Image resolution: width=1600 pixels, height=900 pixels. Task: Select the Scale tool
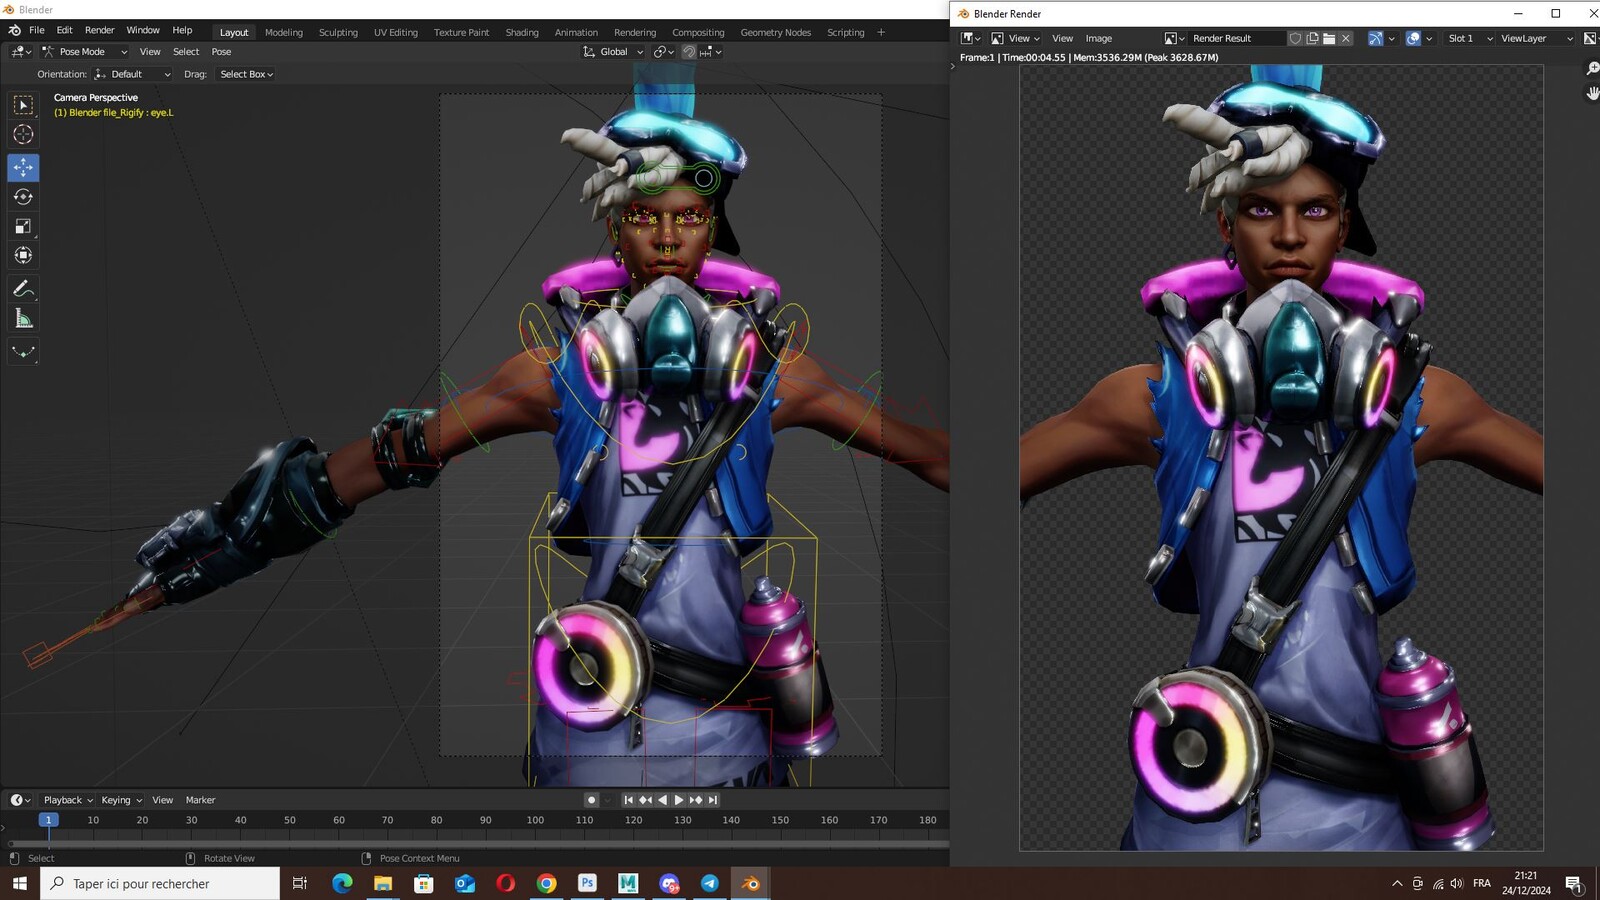click(x=23, y=226)
